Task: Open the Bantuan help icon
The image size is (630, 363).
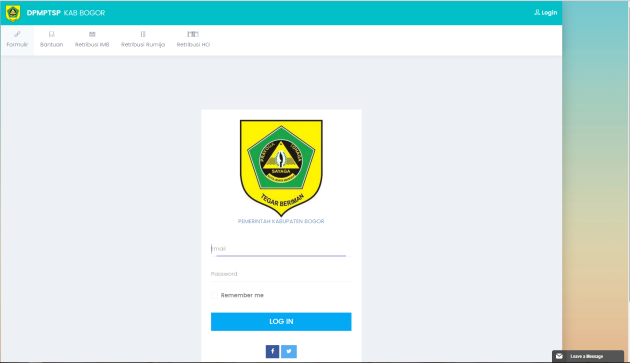Action: coord(51,34)
